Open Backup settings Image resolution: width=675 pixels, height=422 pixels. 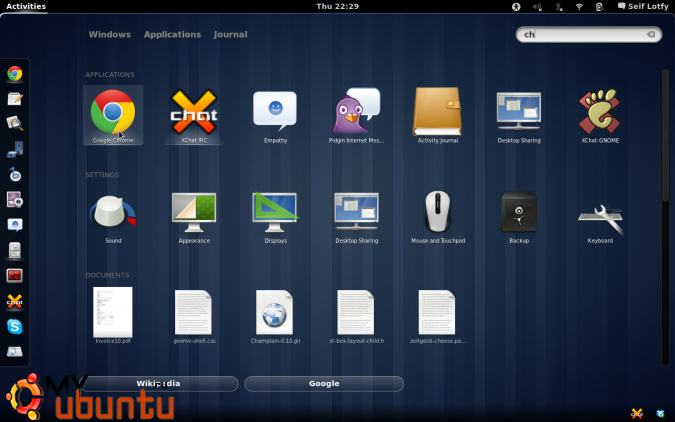[x=519, y=216]
